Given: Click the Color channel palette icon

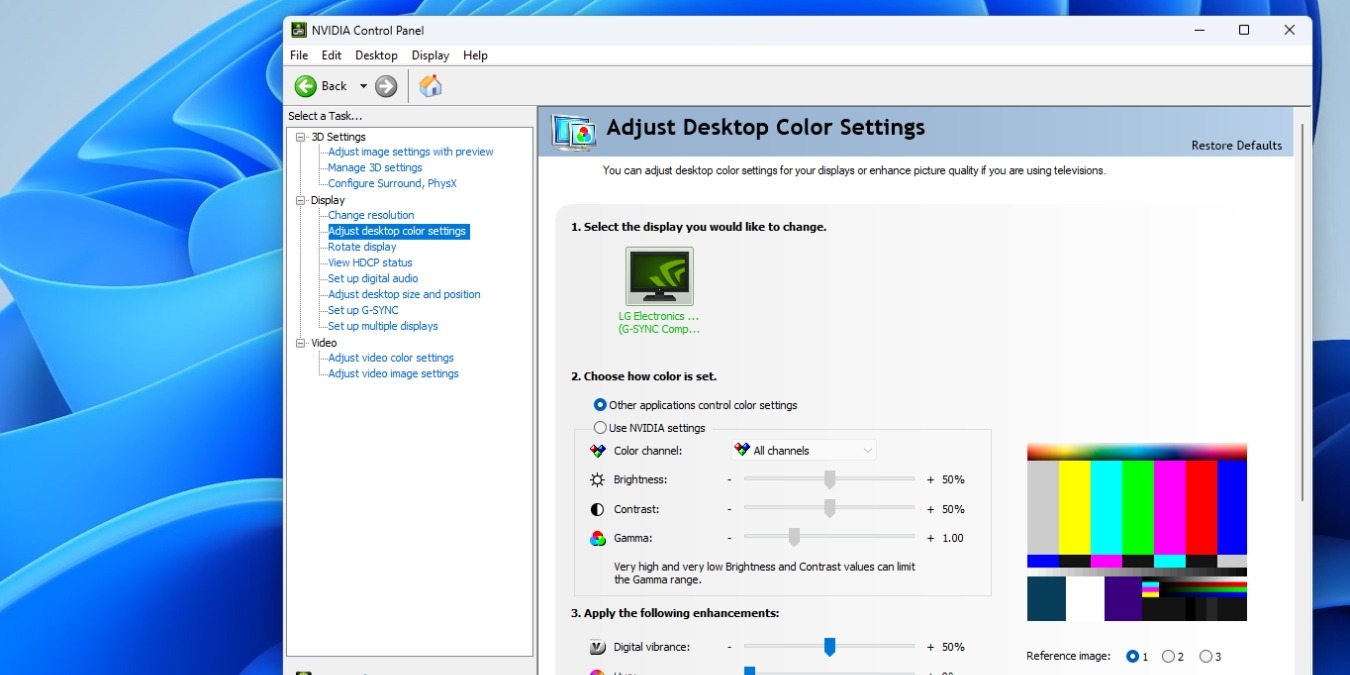Looking at the screenshot, I should pyautogui.click(x=597, y=450).
